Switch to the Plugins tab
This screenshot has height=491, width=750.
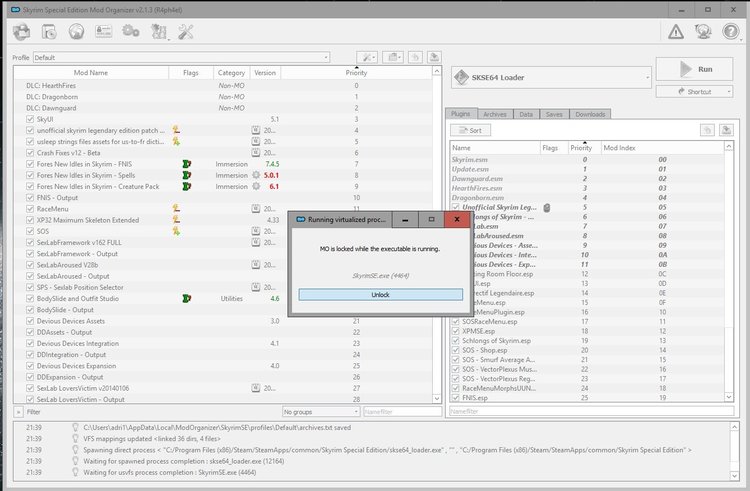(461, 114)
